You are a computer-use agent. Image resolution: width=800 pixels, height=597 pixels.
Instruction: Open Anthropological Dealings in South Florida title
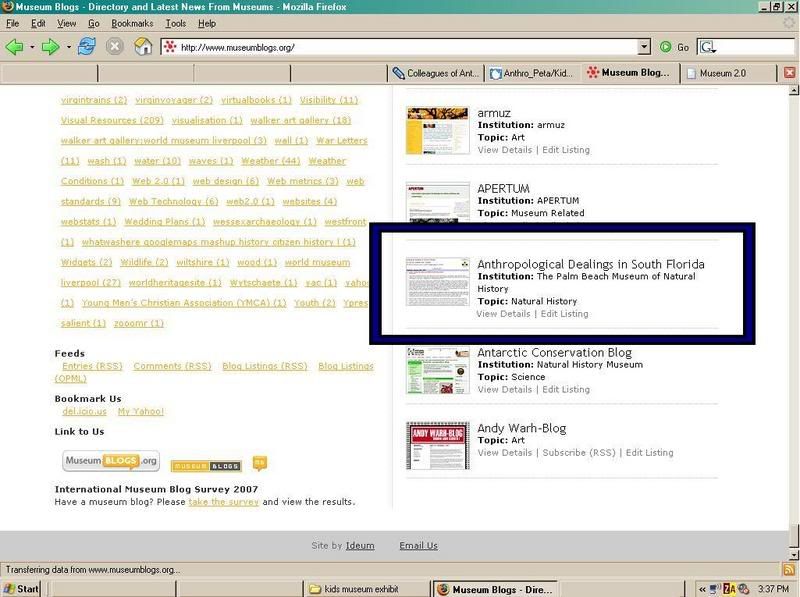point(591,264)
